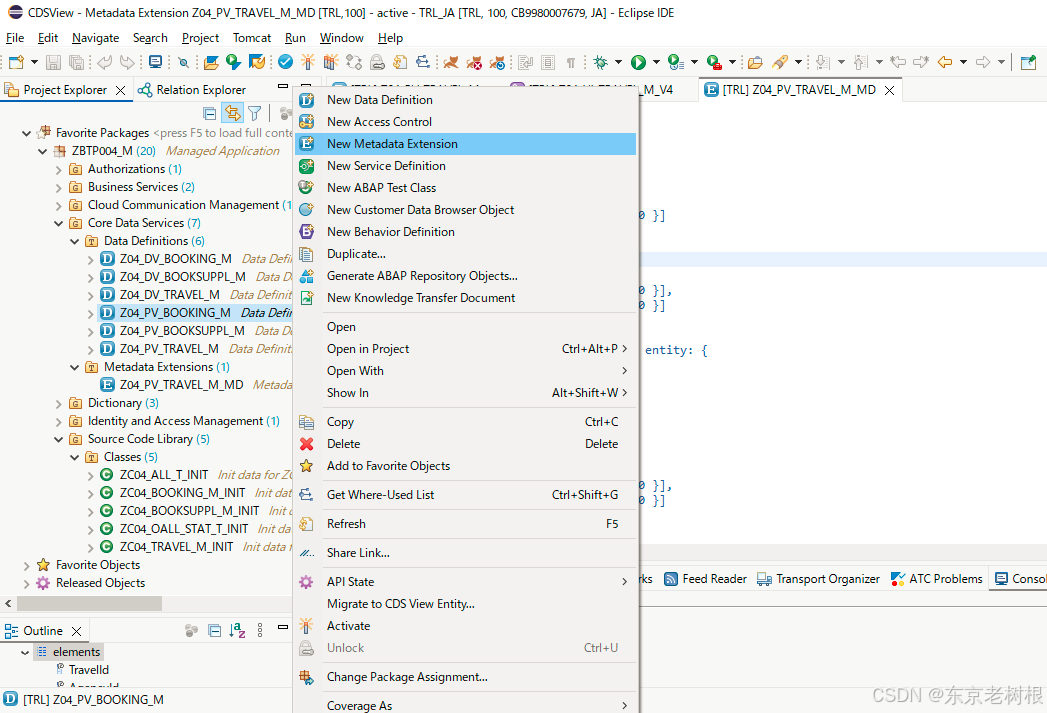Click Change Package Assignment menu entry
This screenshot has height=713, width=1047.
click(465, 677)
